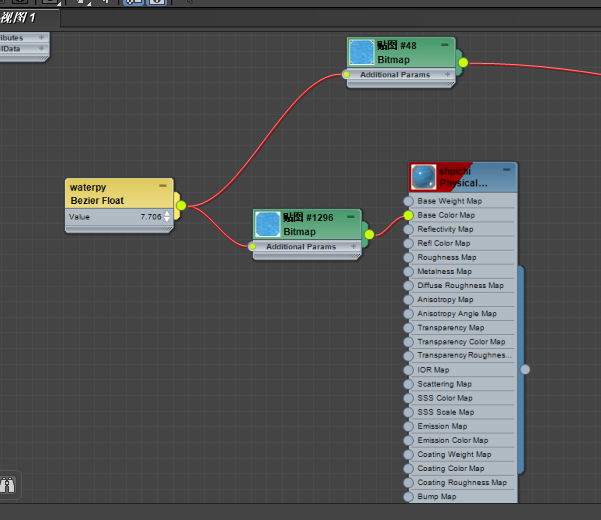Click the Coating Color Map socket

(x=409, y=468)
